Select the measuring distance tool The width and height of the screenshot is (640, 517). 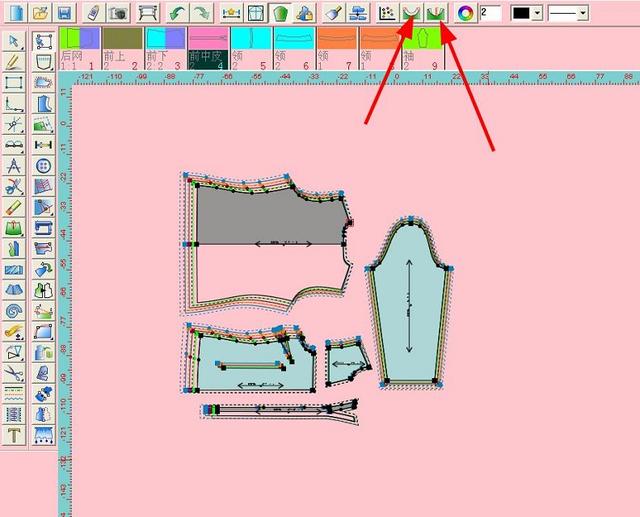point(43,145)
